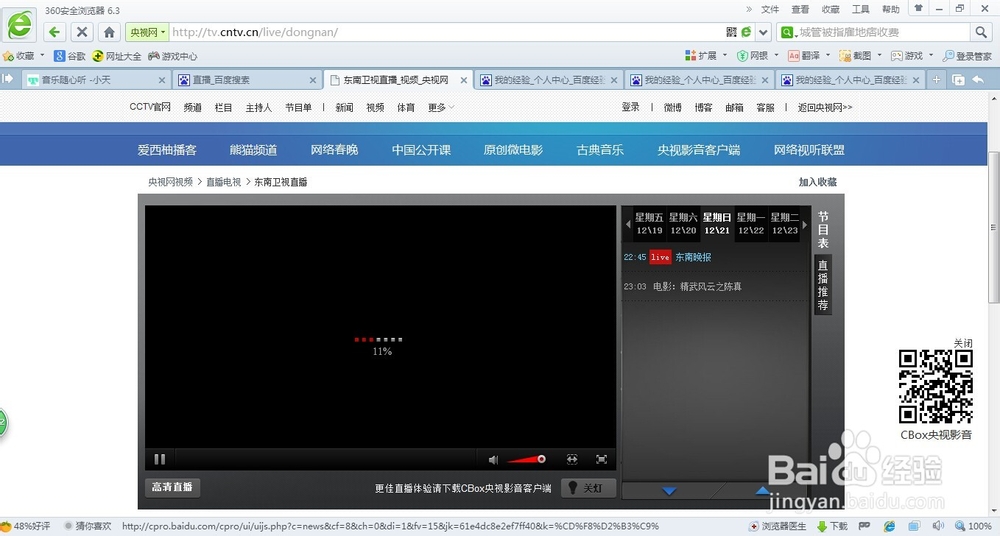This screenshot has width=1000, height=536.
Task: Open the 网址大全 bookmark
Action: coord(117,56)
